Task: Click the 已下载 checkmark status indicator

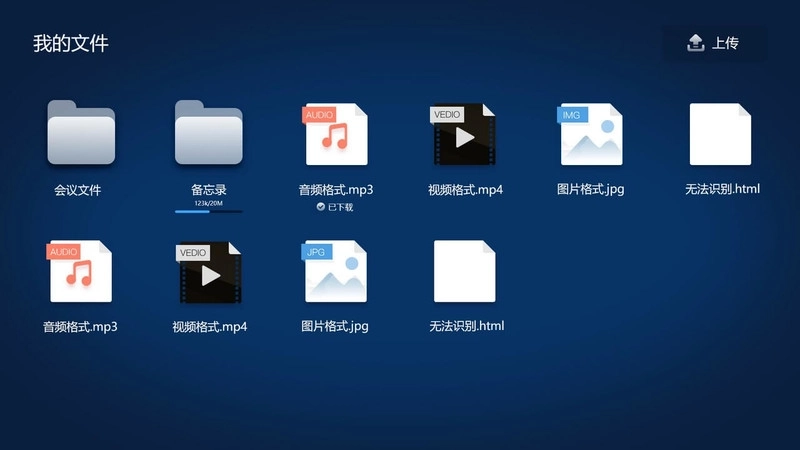Action: [x=321, y=207]
